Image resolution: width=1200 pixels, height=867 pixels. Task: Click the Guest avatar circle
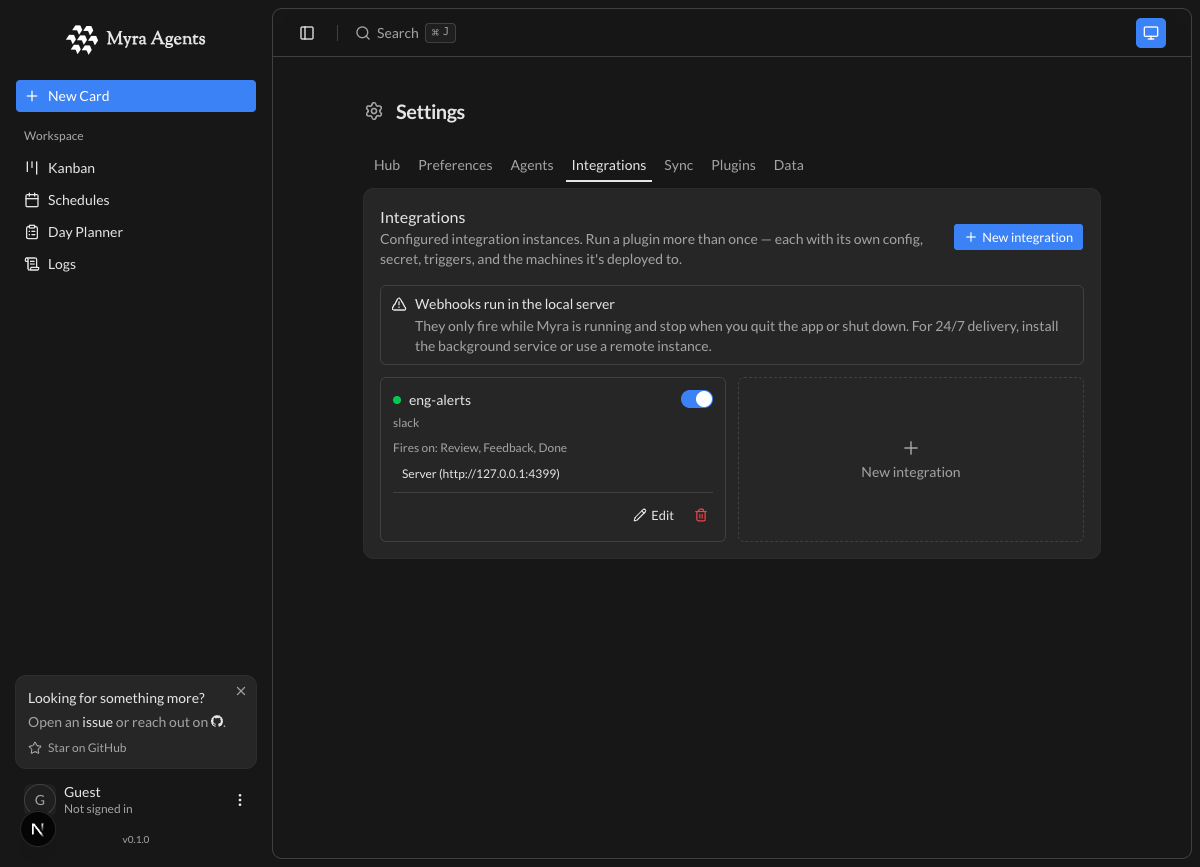(x=40, y=800)
